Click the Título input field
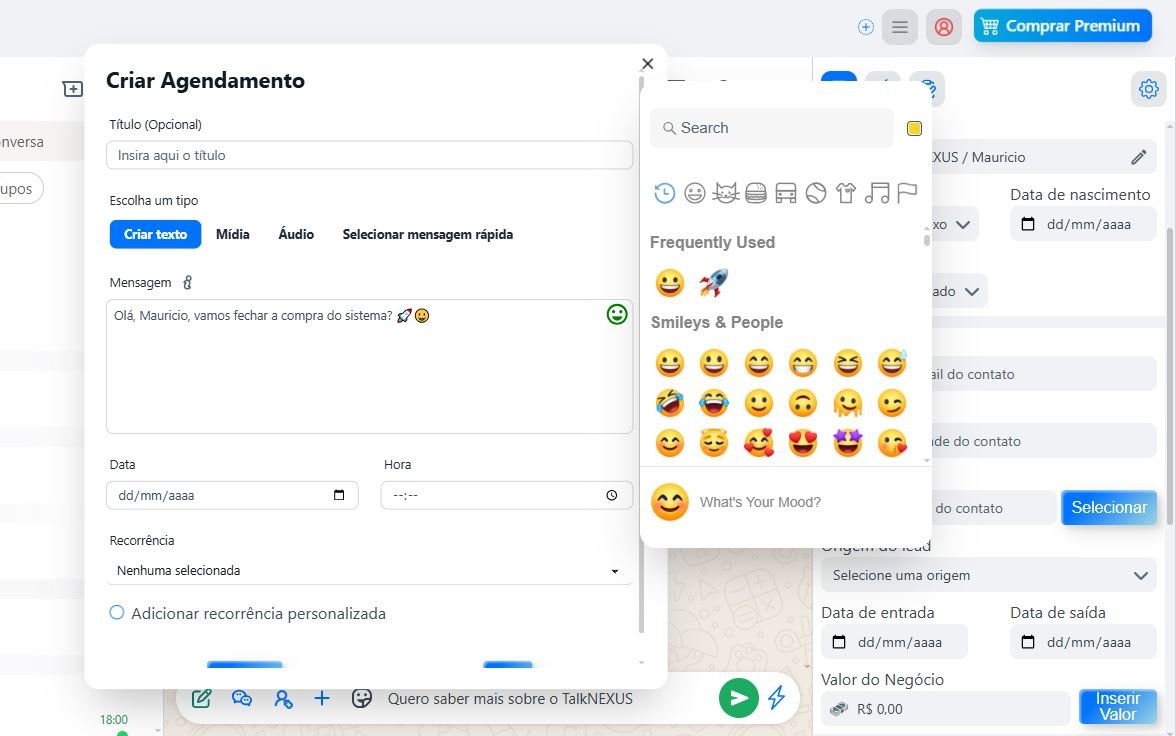The image size is (1176, 736). 369,155
